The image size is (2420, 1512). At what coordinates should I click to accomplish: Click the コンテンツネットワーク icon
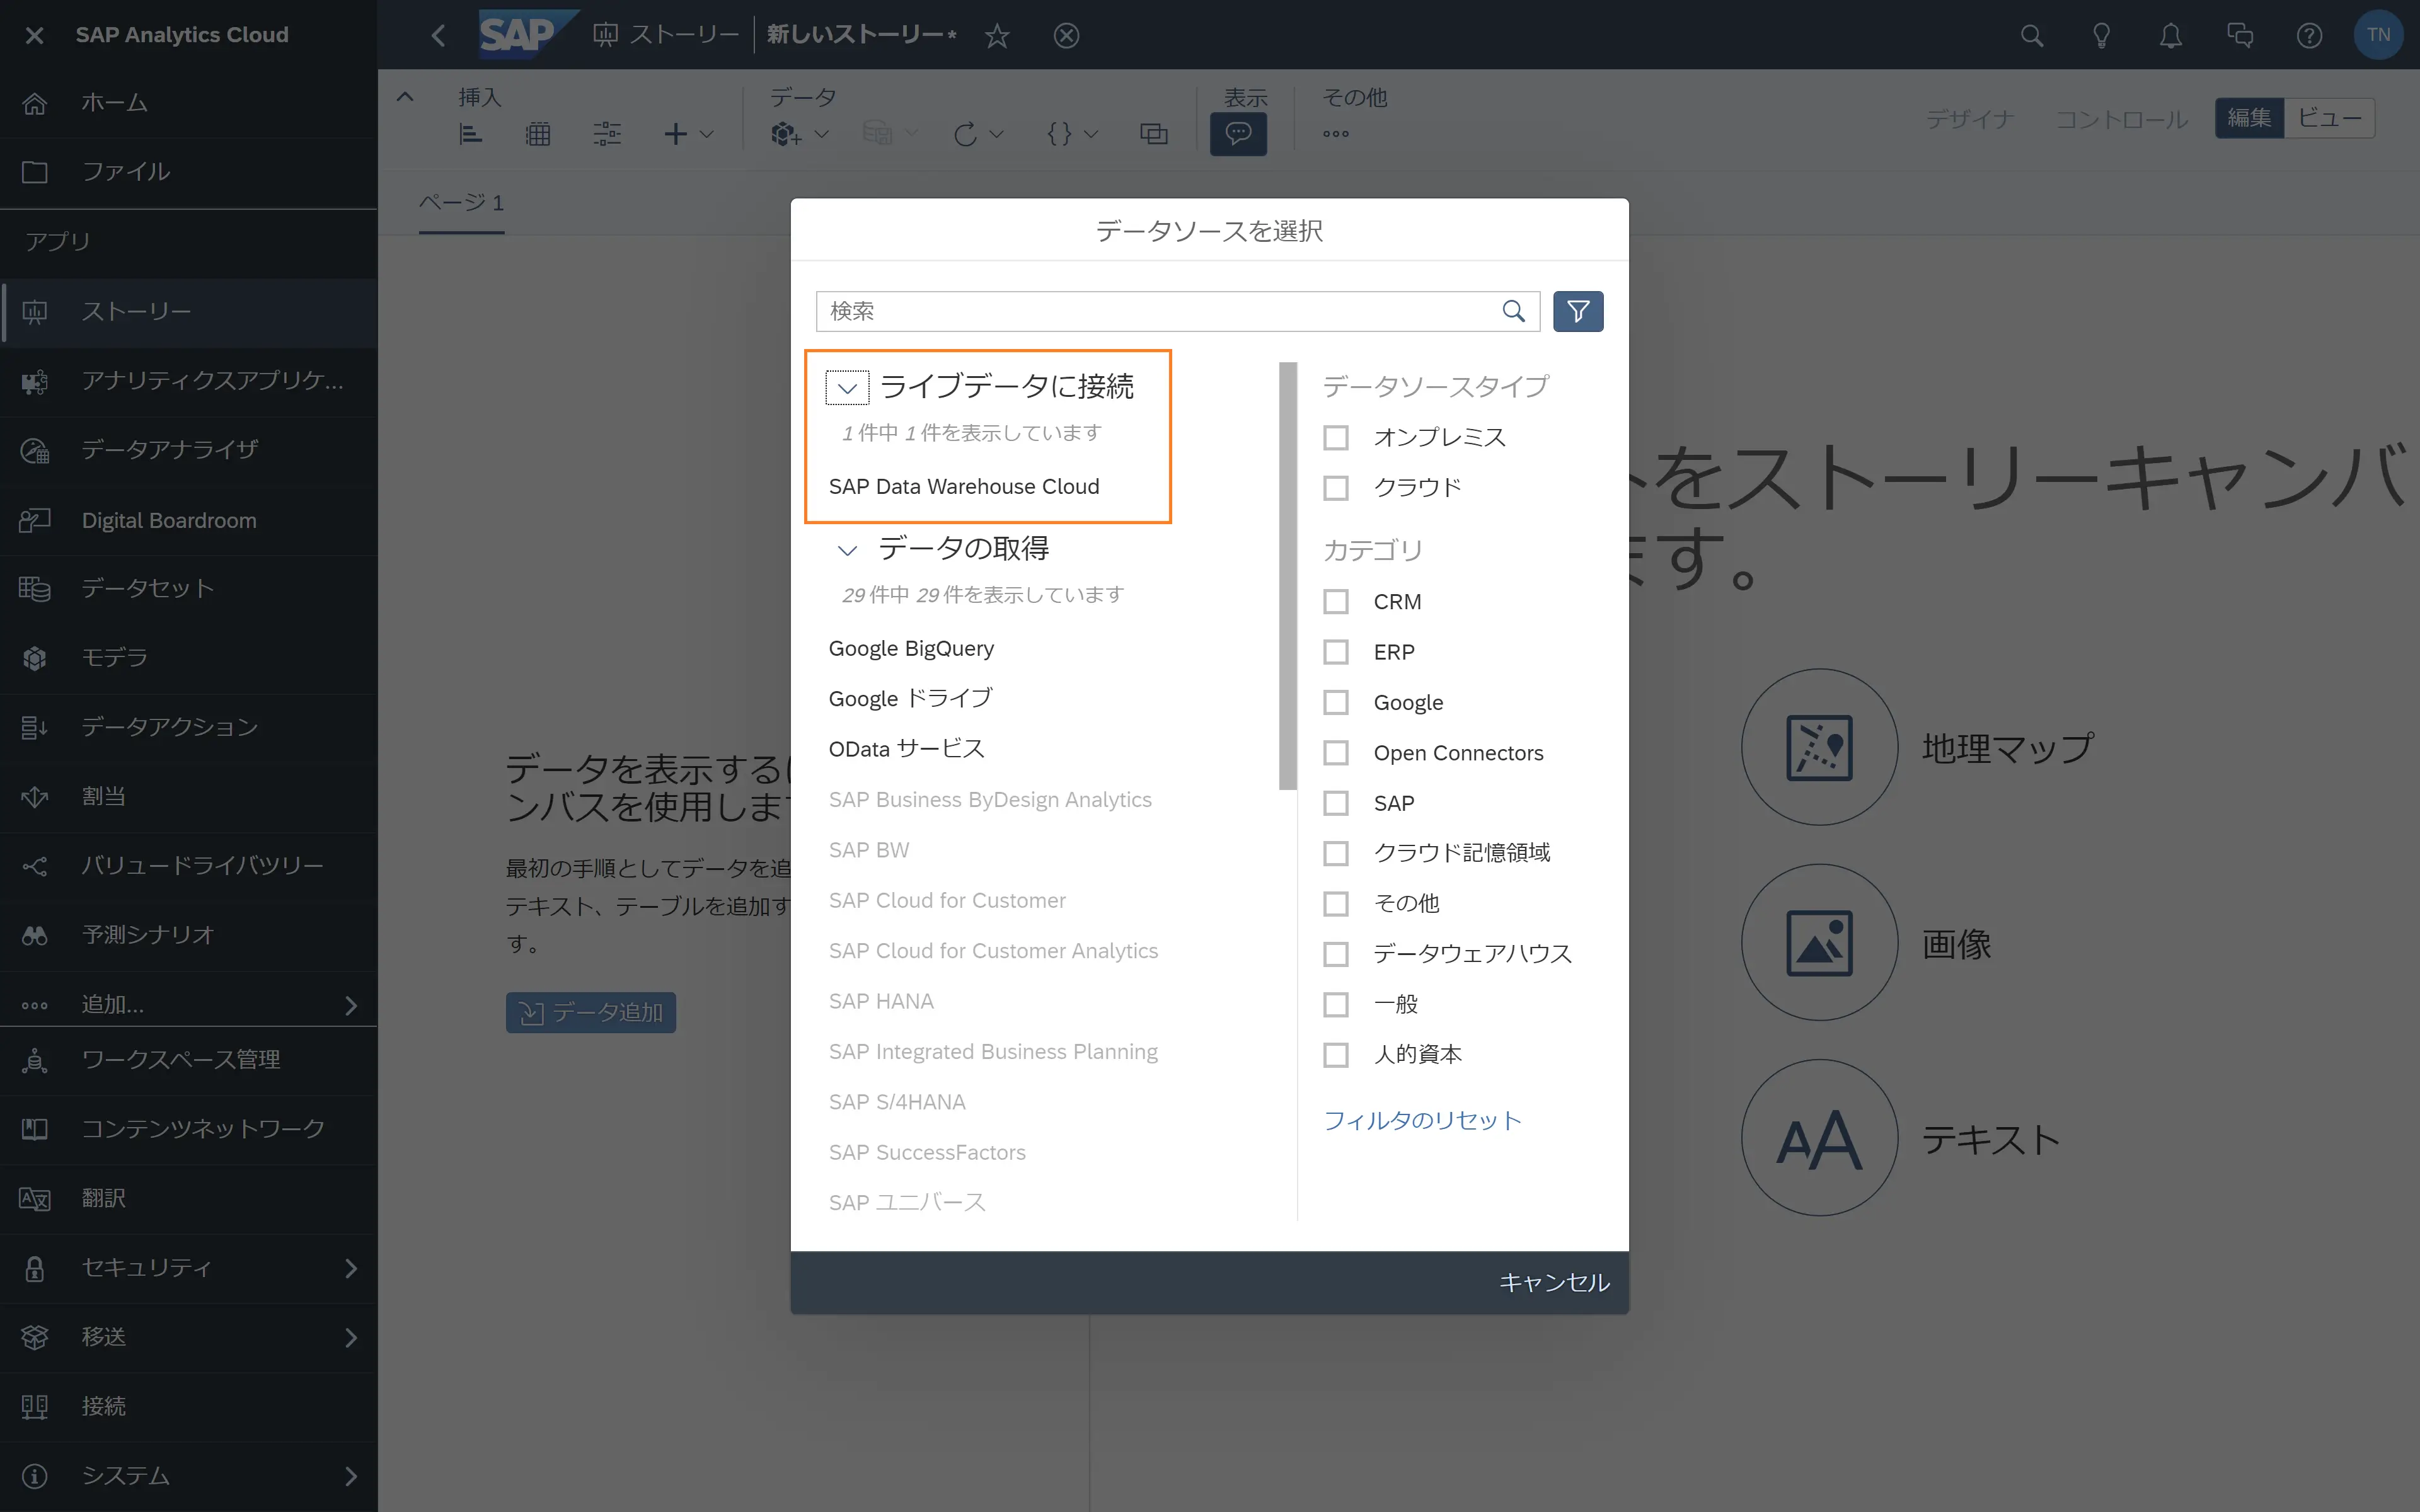point(35,1129)
